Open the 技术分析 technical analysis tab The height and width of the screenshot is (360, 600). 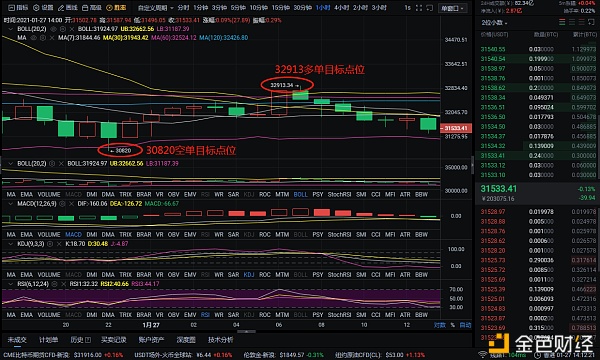coord(220,340)
